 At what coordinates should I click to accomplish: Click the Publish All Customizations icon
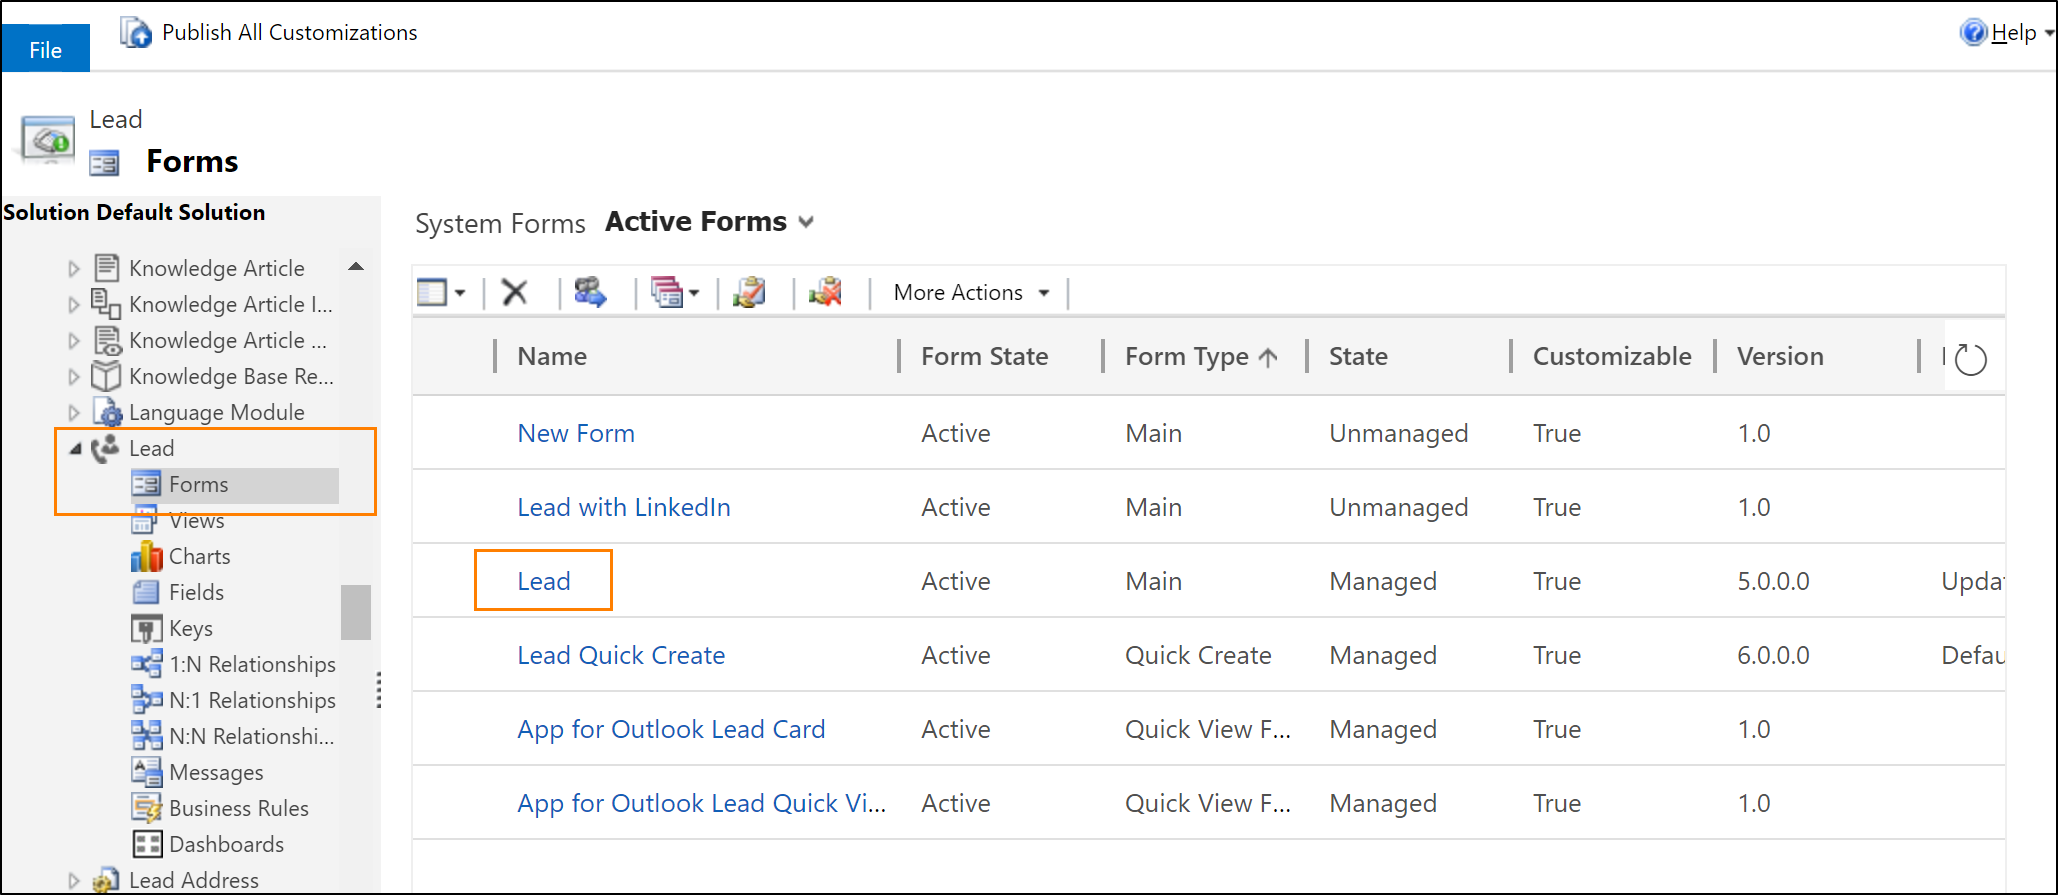point(135,33)
